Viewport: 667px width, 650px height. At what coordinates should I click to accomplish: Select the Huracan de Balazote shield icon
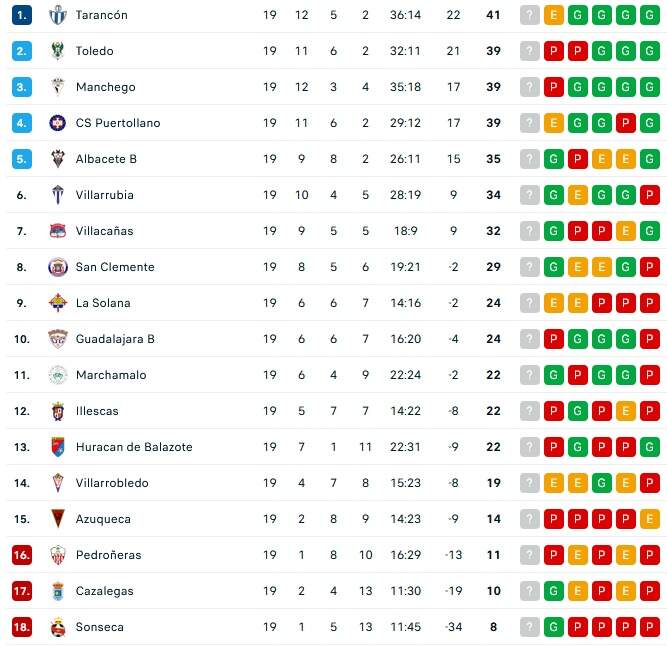click(x=58, y=447)
